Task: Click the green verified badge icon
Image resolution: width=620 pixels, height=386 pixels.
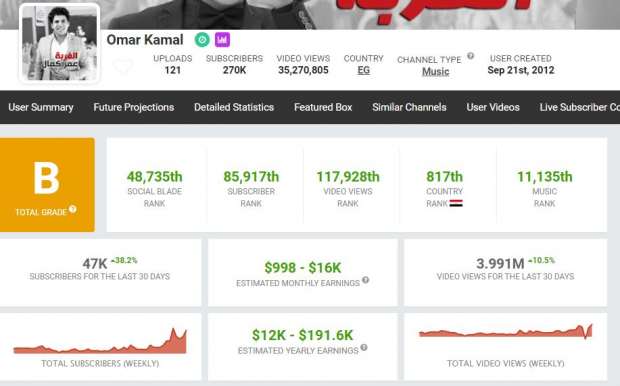Action: click(202, 40)
